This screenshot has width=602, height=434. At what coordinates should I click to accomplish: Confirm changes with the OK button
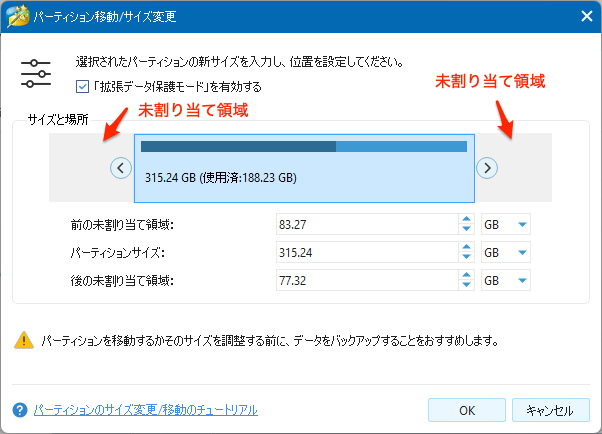pos(466,410)
